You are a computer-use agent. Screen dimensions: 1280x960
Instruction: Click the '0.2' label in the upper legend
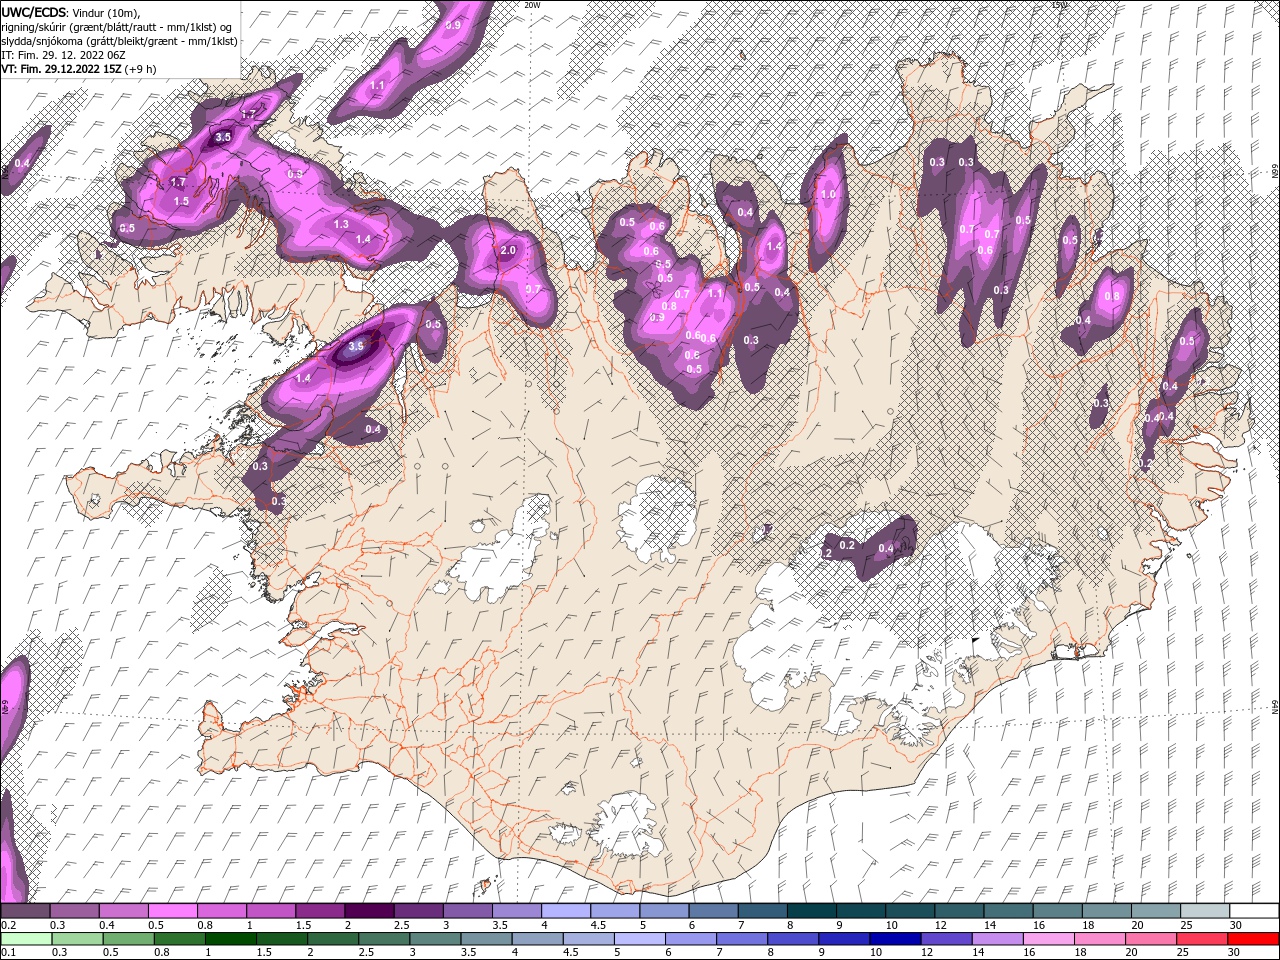(9, 925)
